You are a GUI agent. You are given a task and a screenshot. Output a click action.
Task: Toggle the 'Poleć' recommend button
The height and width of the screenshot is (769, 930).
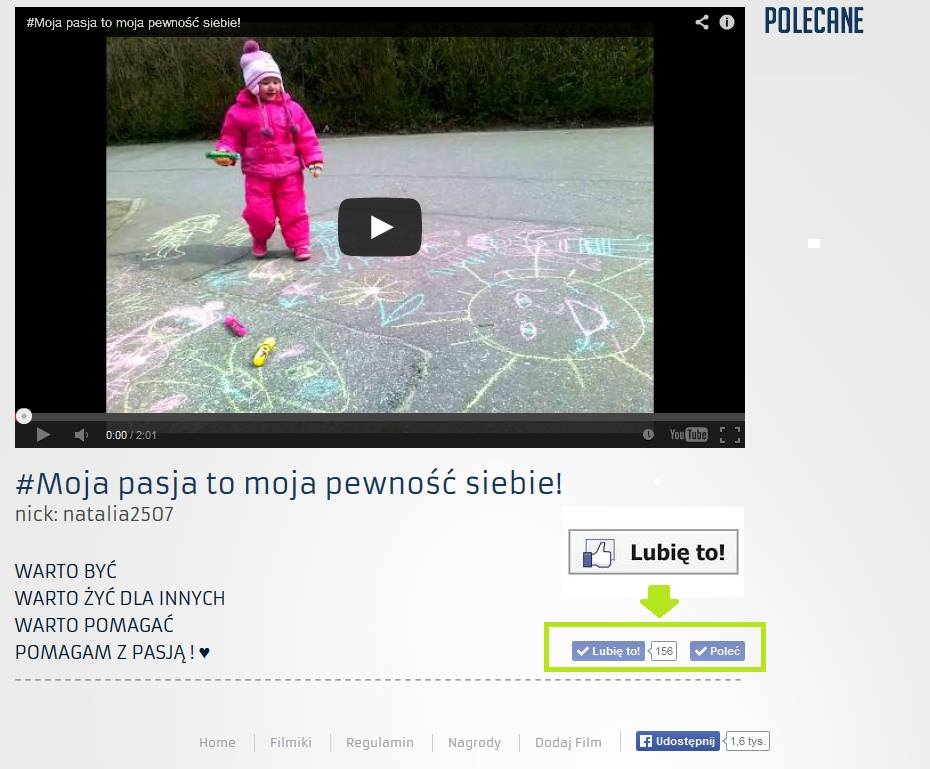717,651
